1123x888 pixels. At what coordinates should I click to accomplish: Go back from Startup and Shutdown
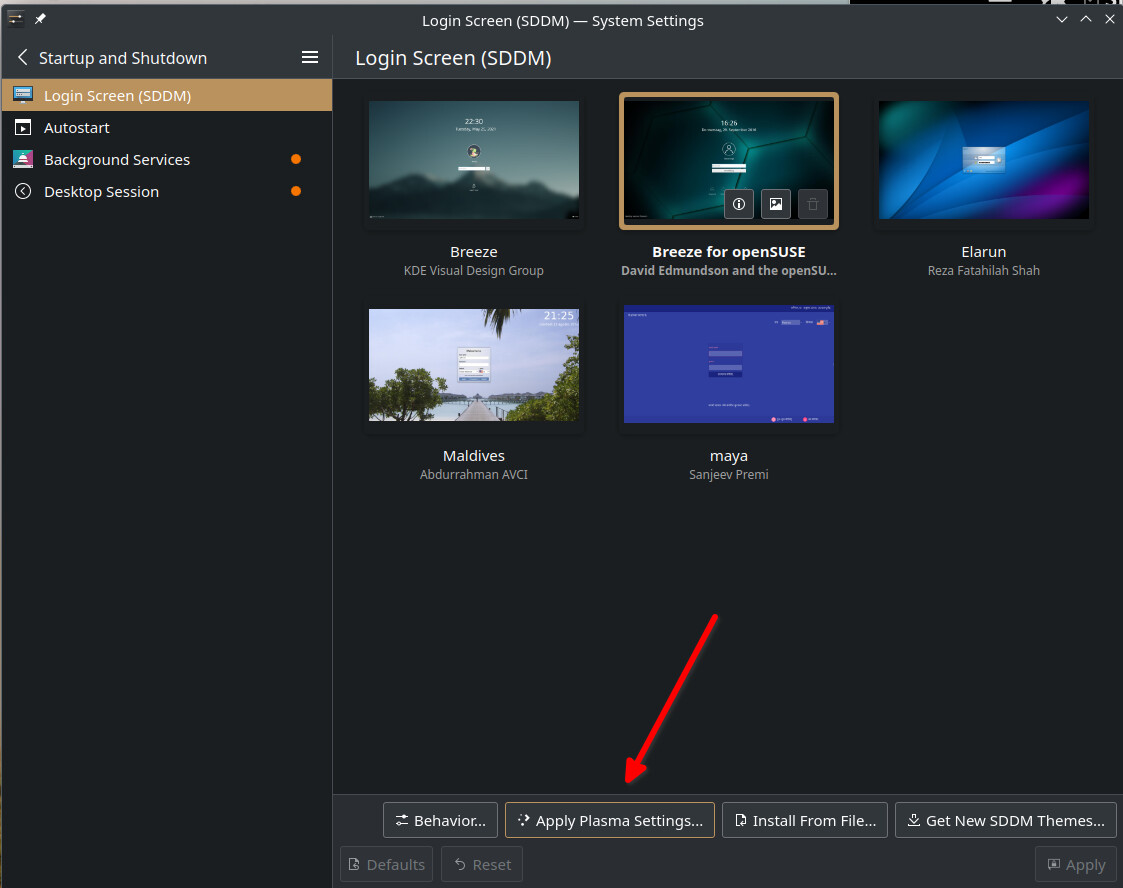tap(23, 57)
